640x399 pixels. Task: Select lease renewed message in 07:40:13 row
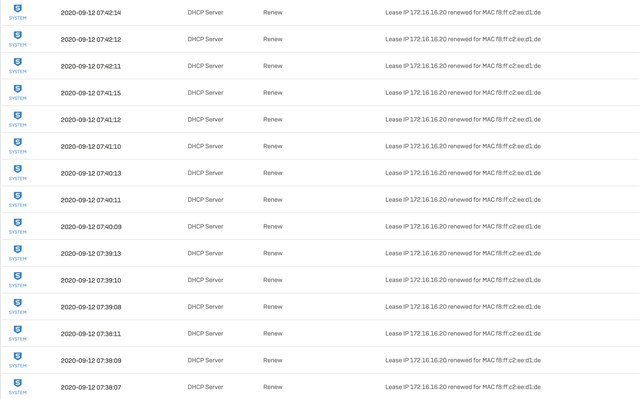(x=463, y=173)
